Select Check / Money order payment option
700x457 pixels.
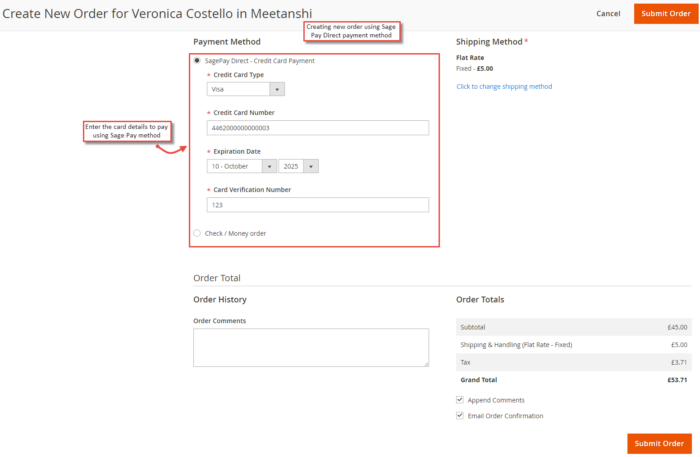click(x=197, y=233)
